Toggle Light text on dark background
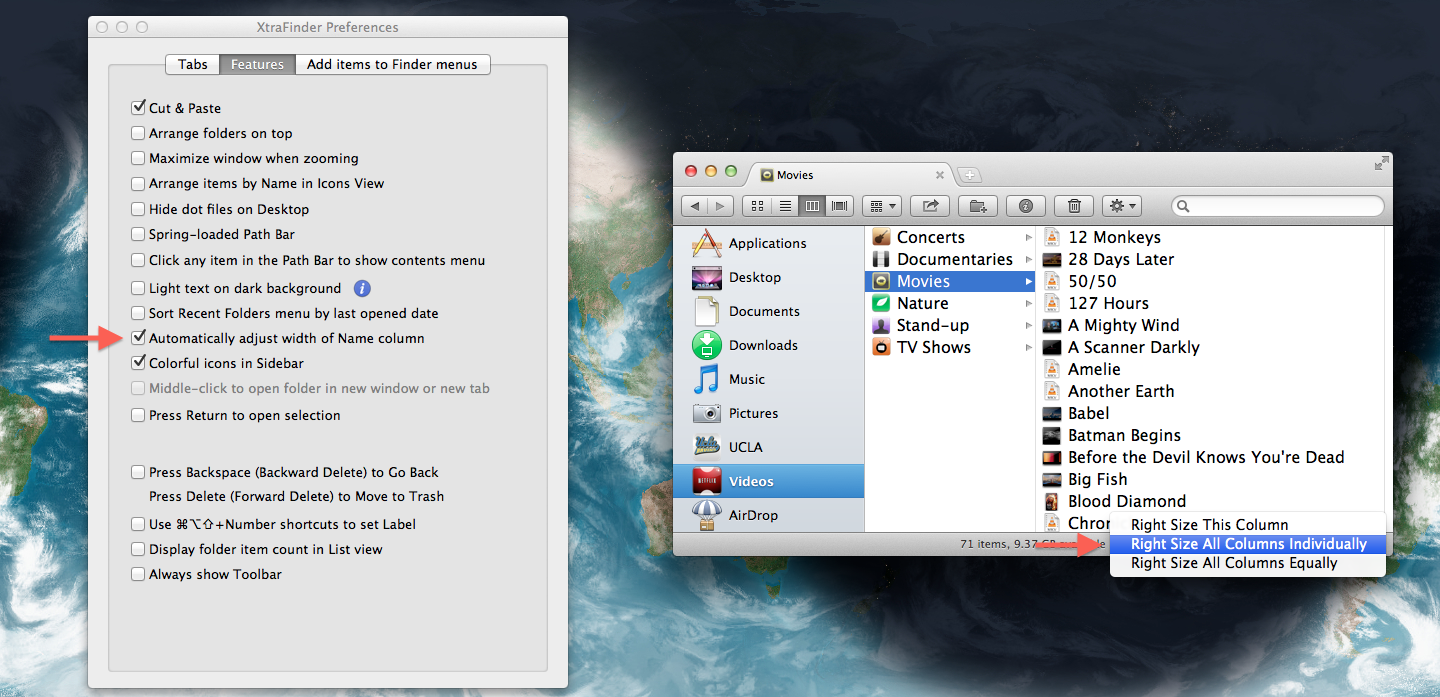The image size is (1440, 697). pos(138,288)
